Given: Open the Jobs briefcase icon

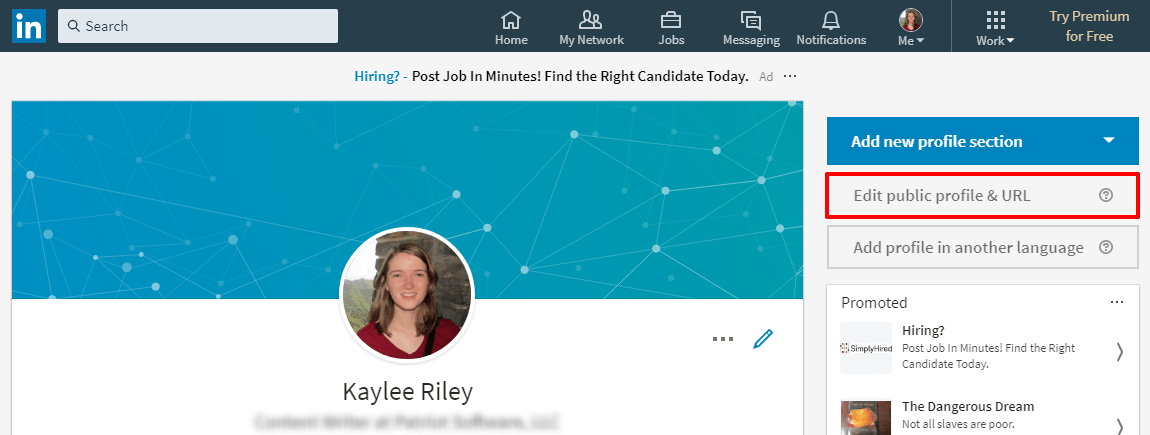Looking at the screenshot, I should [671, 20].
